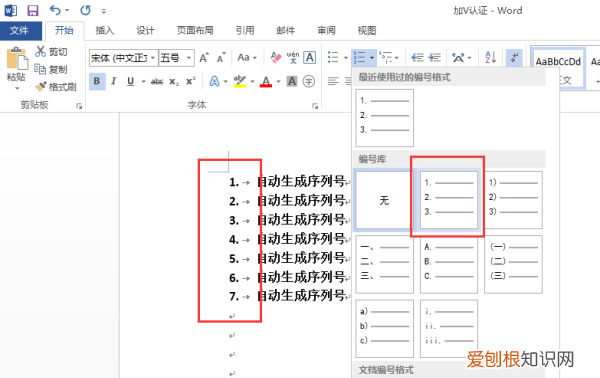600x378 pixels.
Task: Toggle Underline formatting
Action: (130, 81)
